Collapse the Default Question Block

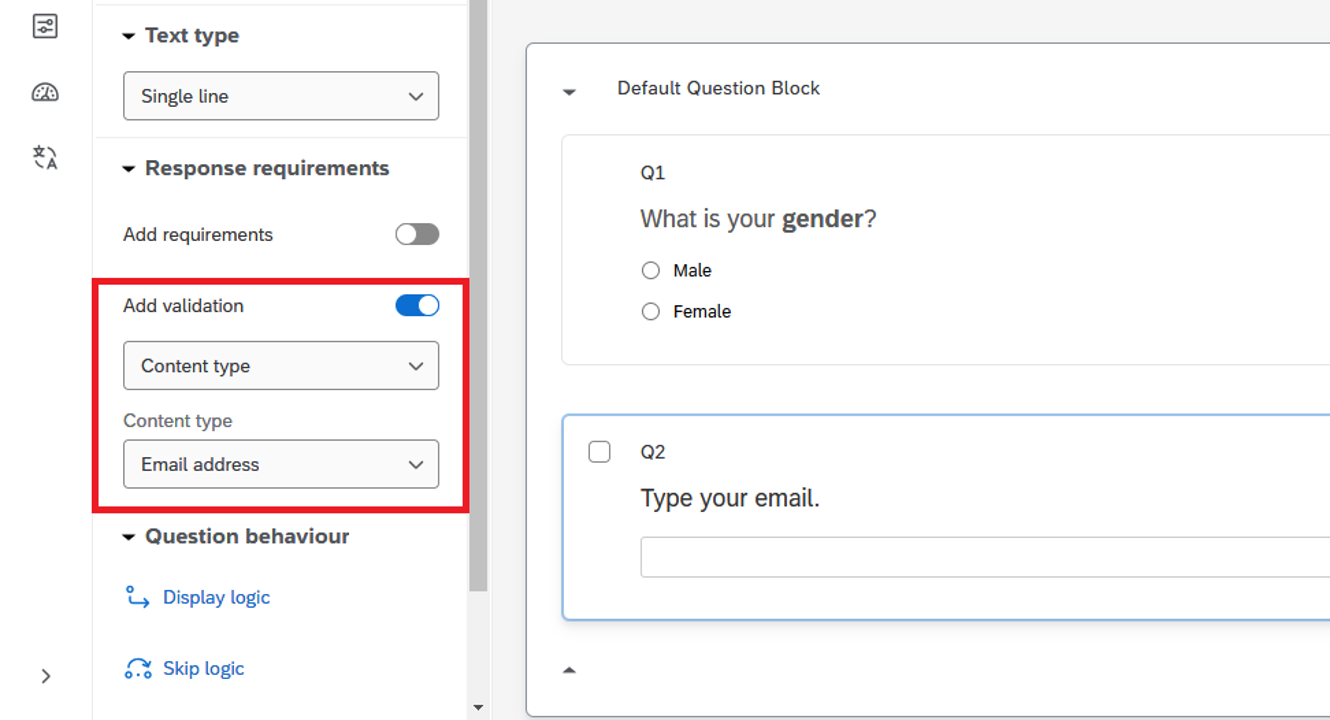(569, 91)
